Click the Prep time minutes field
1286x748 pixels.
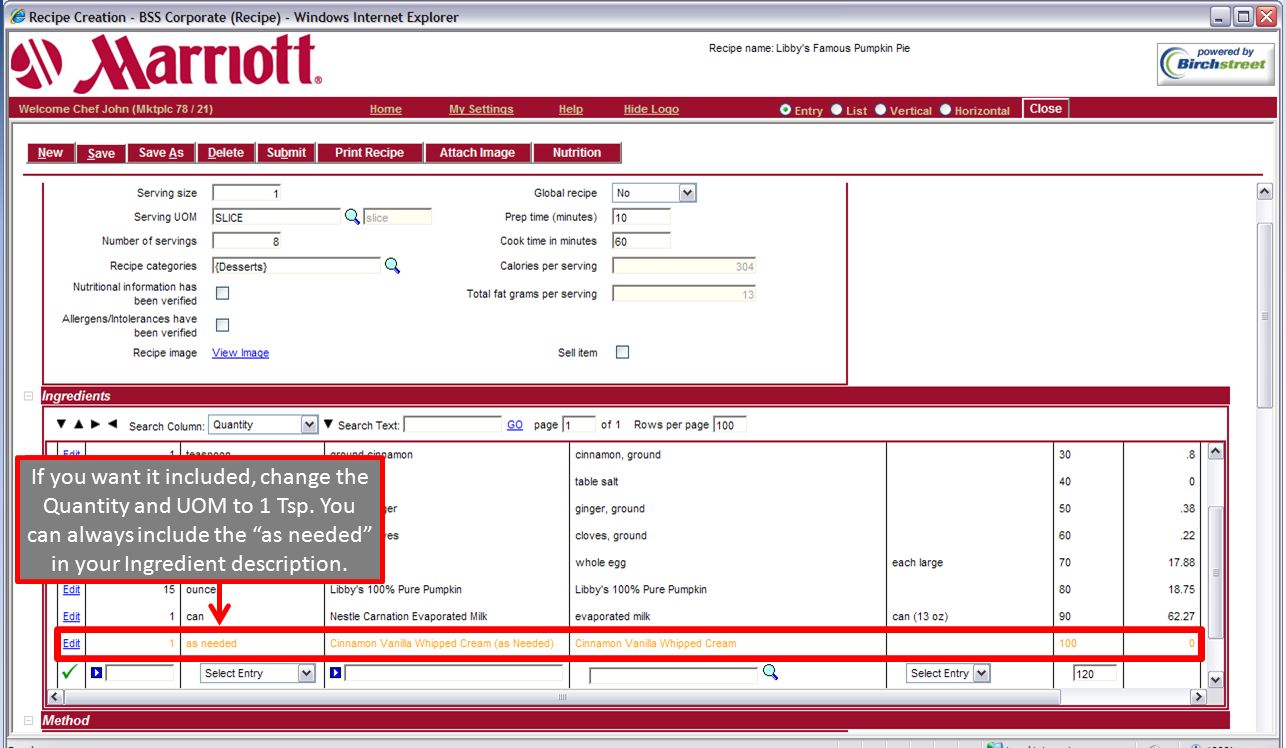click(x=641, y=217)
